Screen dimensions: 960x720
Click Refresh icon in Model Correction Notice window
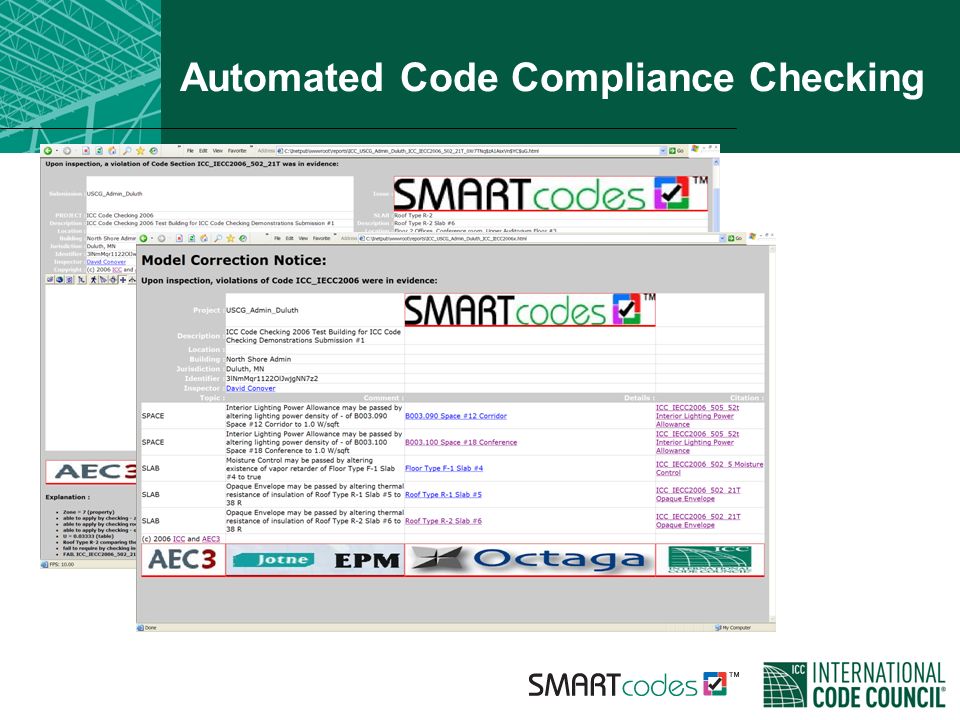(192, 238)
